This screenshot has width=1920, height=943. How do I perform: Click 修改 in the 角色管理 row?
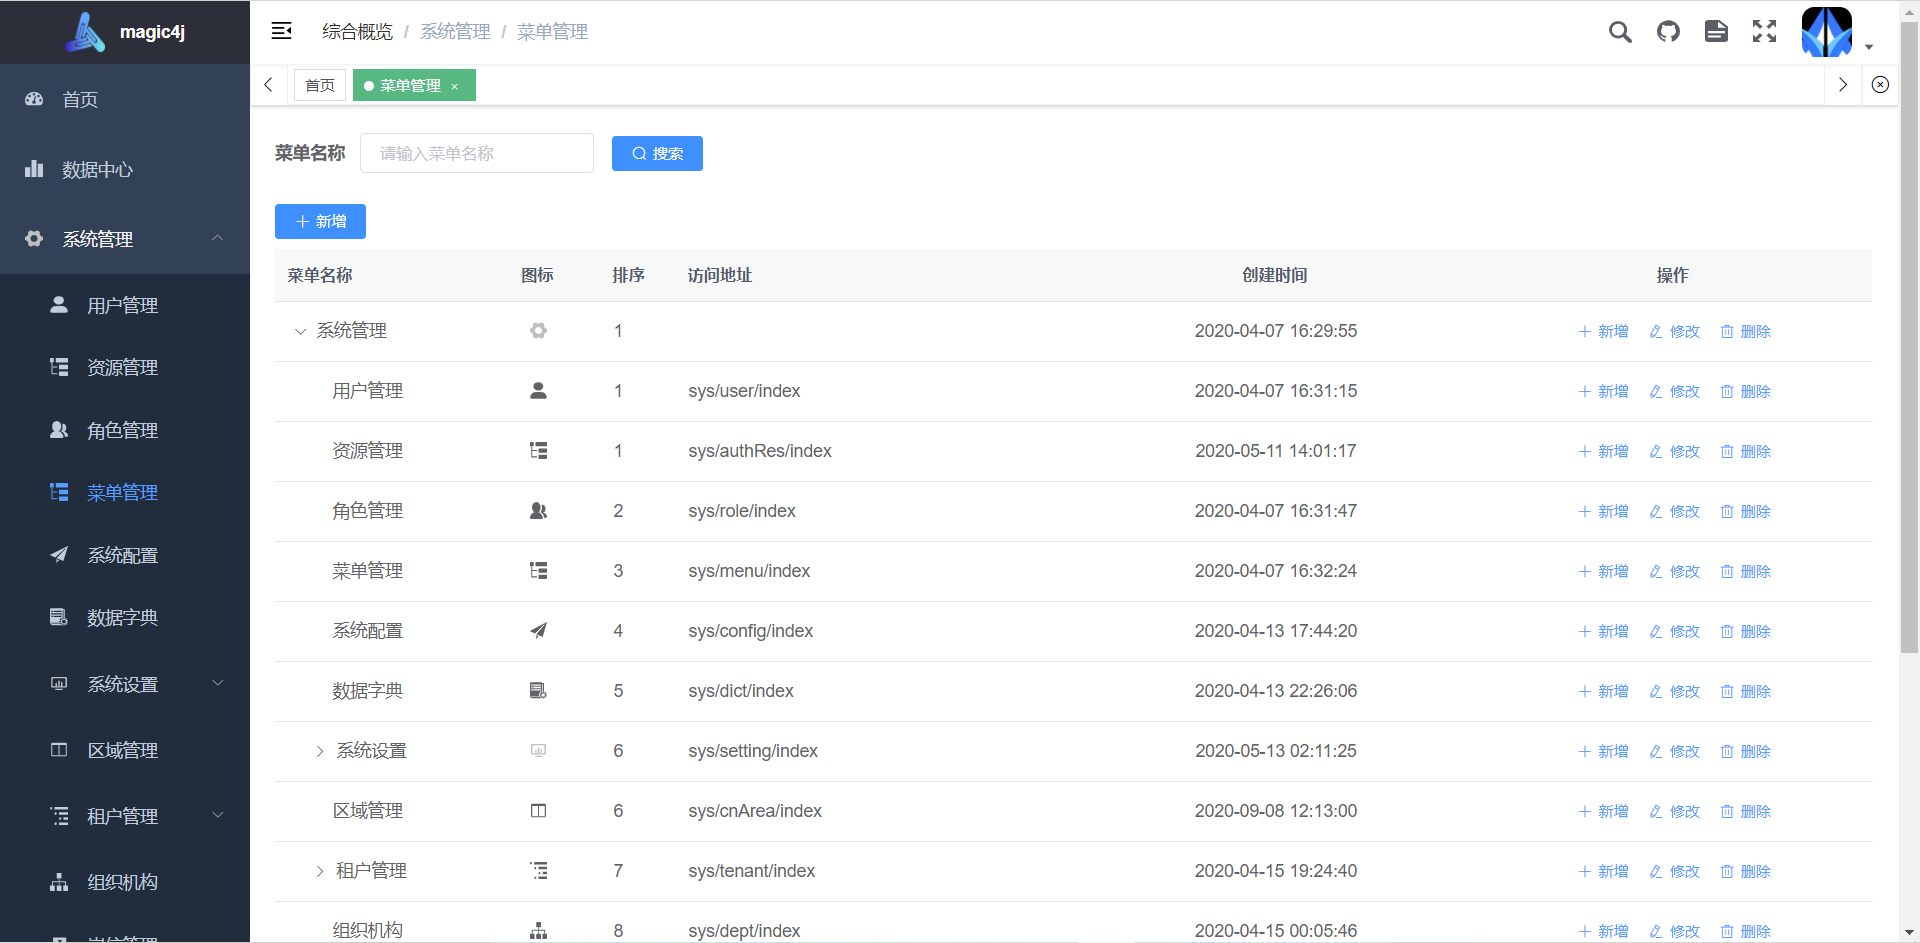[x=1675, y=511]
